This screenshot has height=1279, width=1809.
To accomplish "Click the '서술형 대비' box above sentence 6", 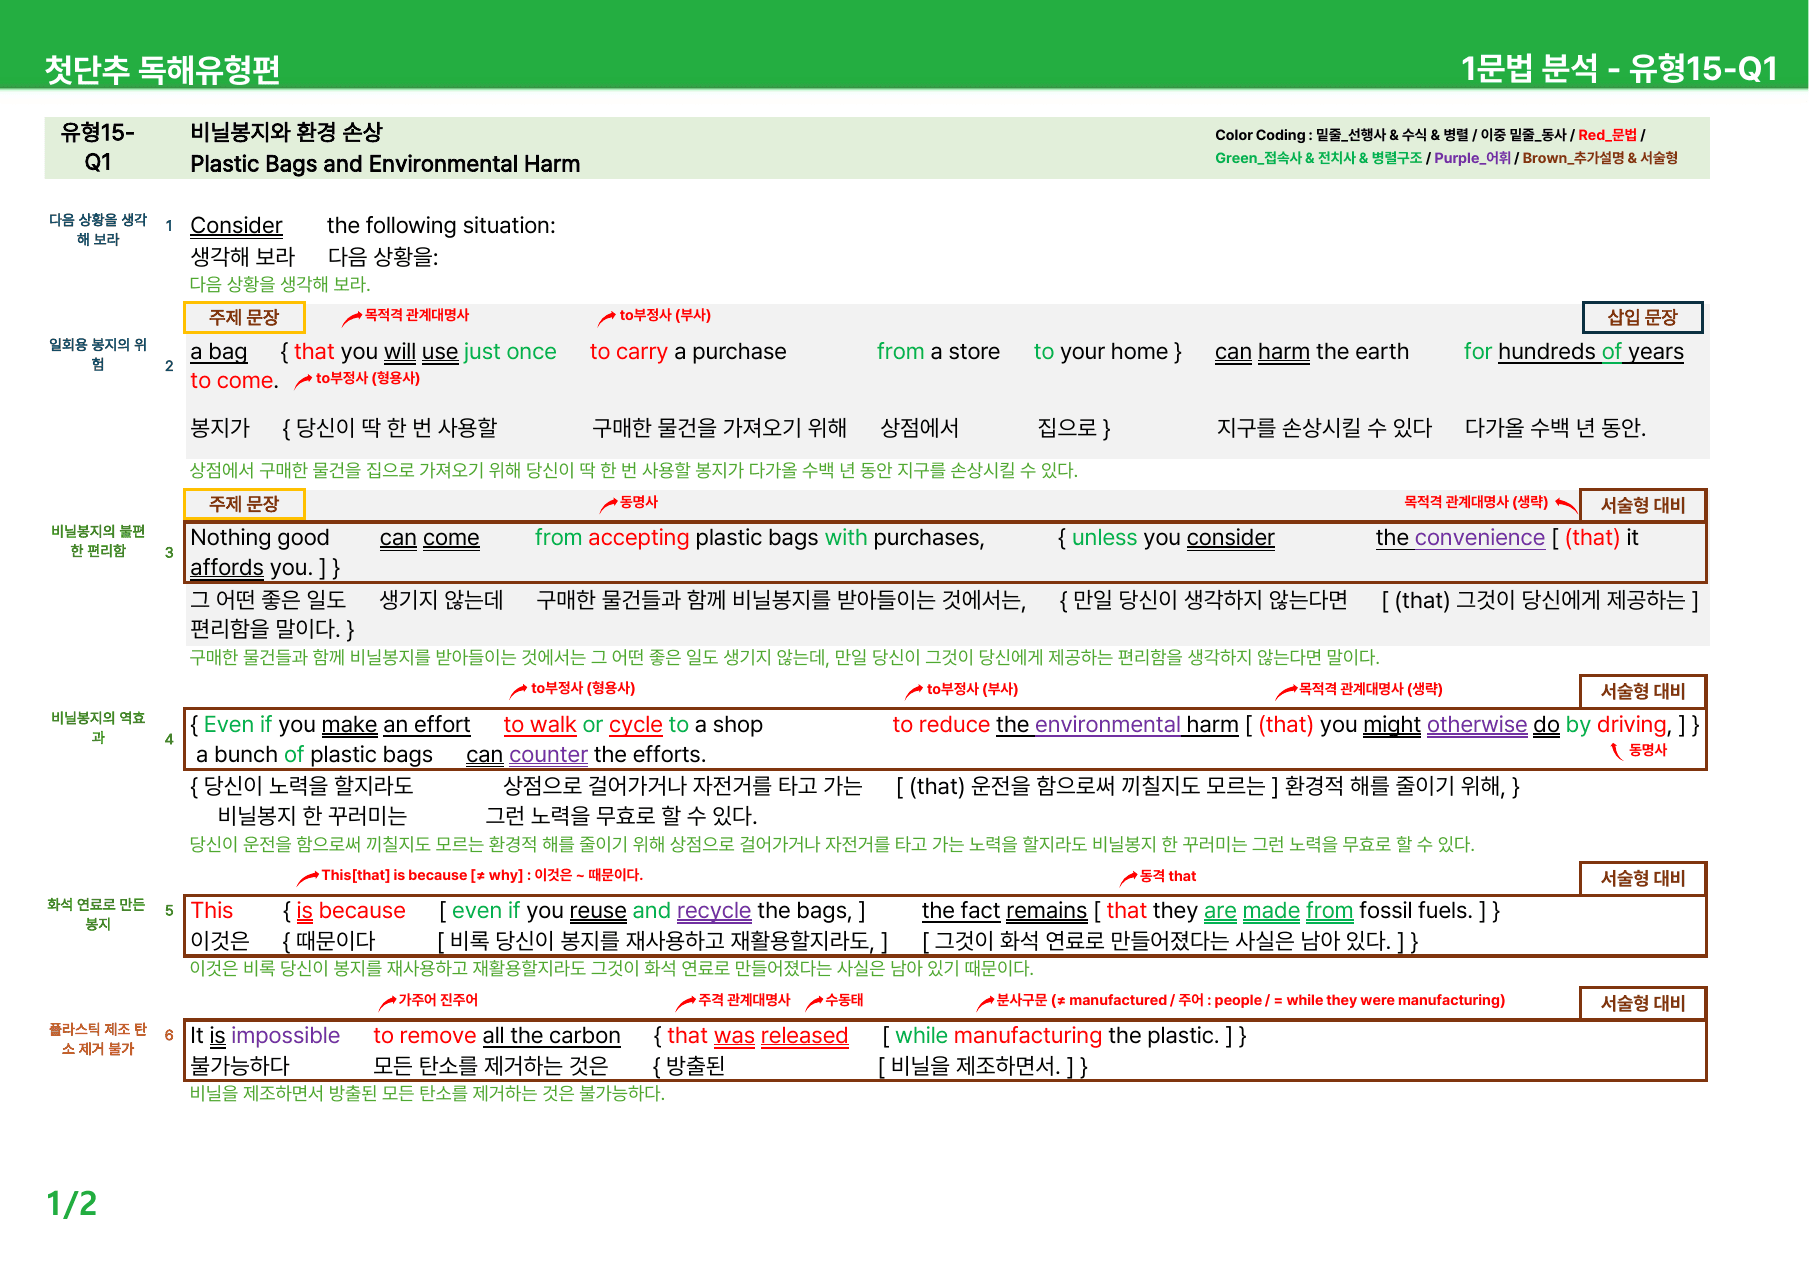I will (1642, 1003).
